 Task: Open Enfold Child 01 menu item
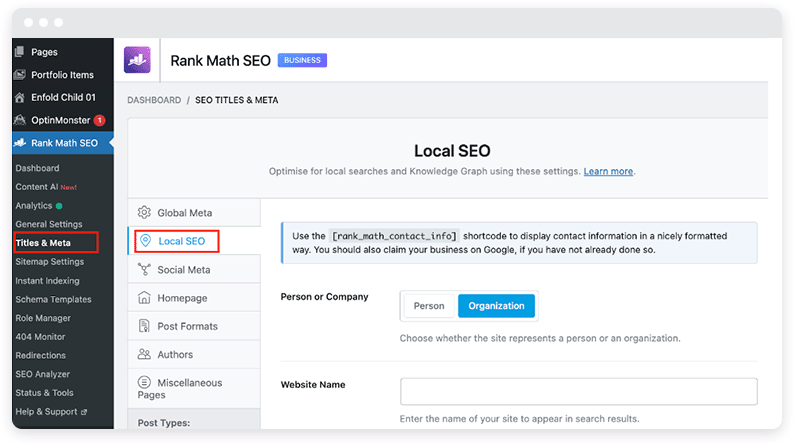tap(63, 97)
